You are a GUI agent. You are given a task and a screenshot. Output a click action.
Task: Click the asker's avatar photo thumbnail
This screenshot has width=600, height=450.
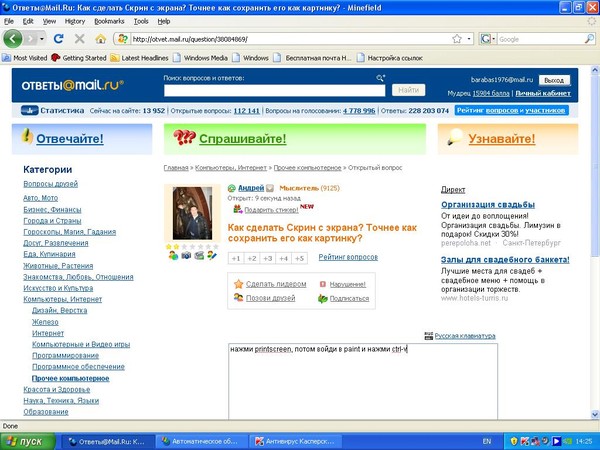(192, 213)
